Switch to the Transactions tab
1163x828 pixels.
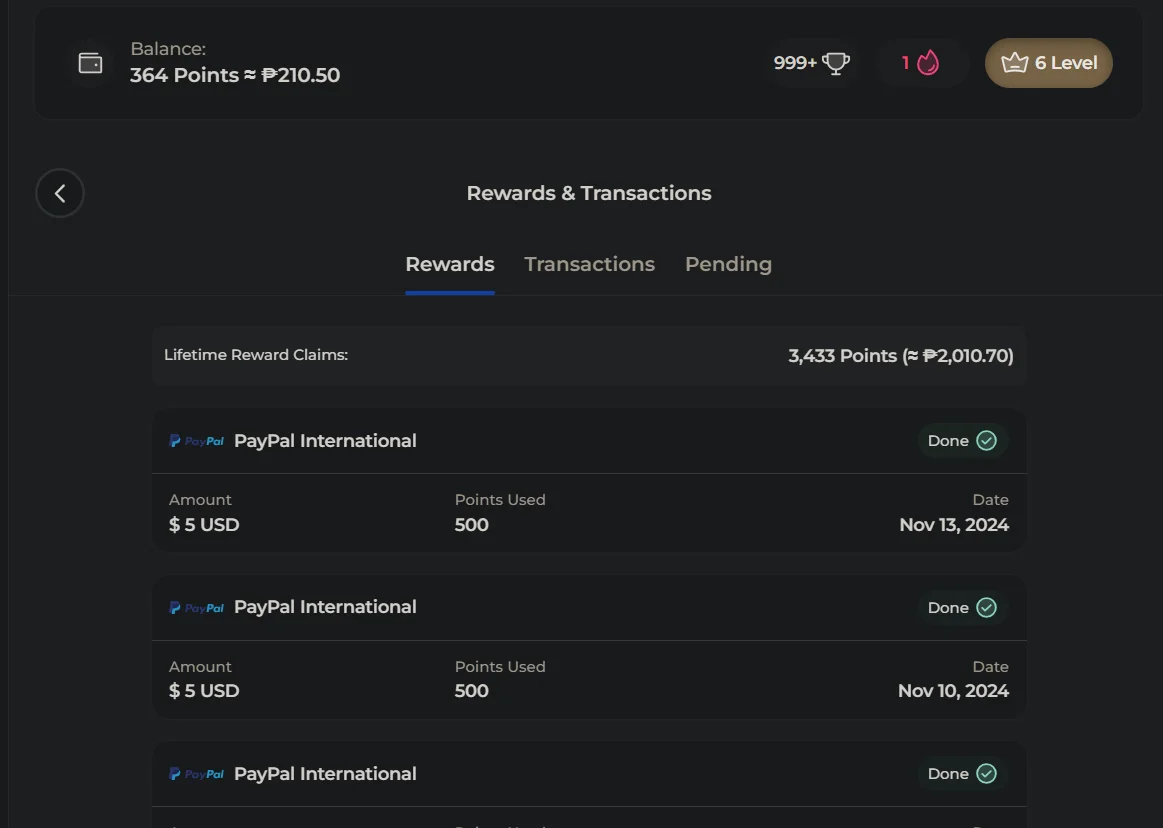tap(590, 264)
